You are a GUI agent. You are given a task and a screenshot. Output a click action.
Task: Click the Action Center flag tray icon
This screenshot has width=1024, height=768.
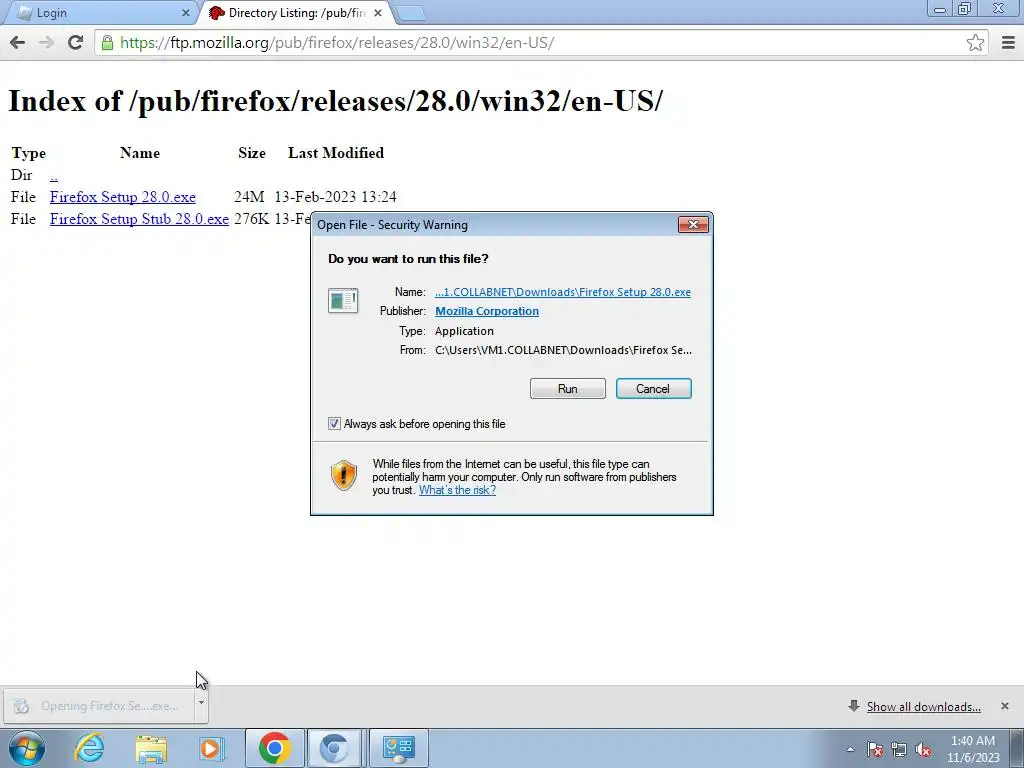(875, 750)
